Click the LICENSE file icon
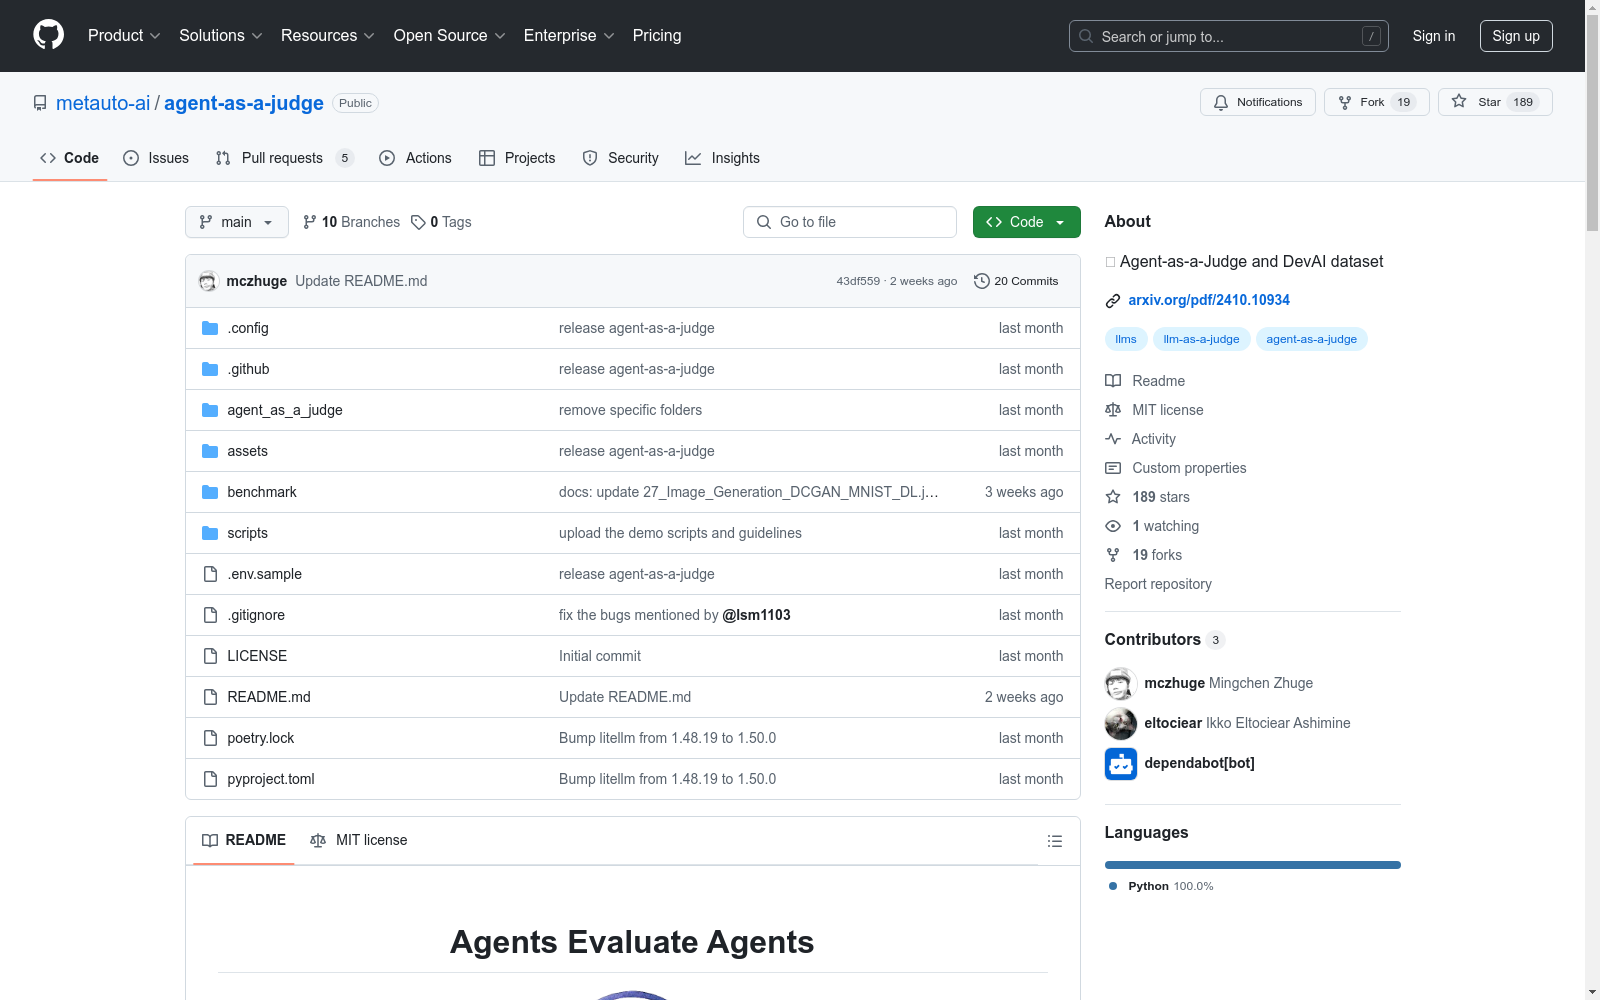The image size is (1600, 1000). (x=210, y=656)
